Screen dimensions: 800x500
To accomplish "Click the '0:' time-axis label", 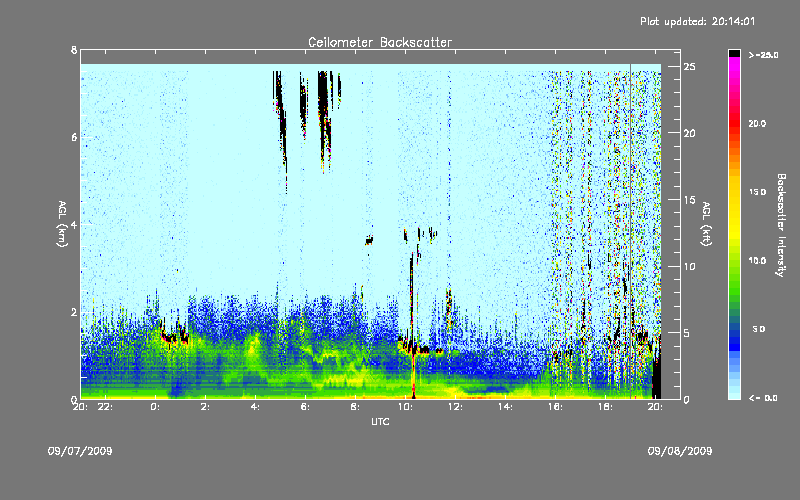I will 156,407.
